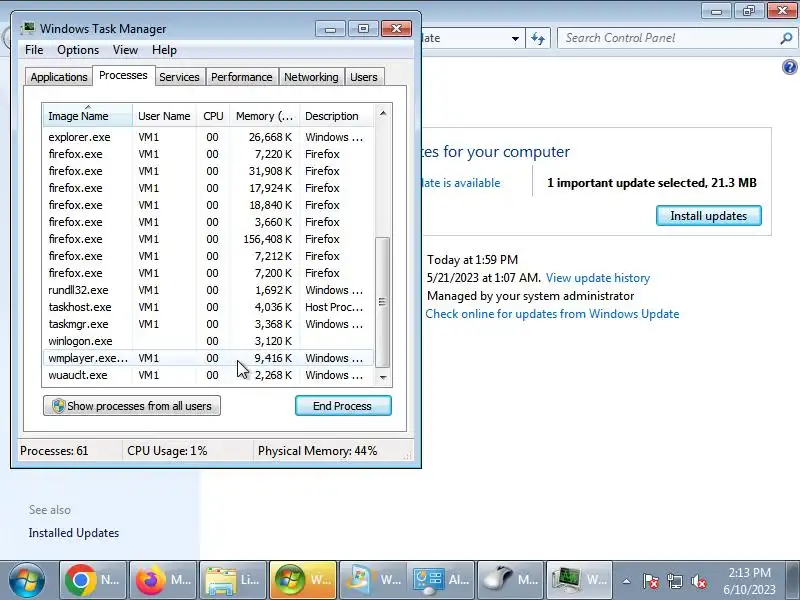Select firefox.exe using 18,840 K
Screen dimensions: 800x600
(208, 205)
